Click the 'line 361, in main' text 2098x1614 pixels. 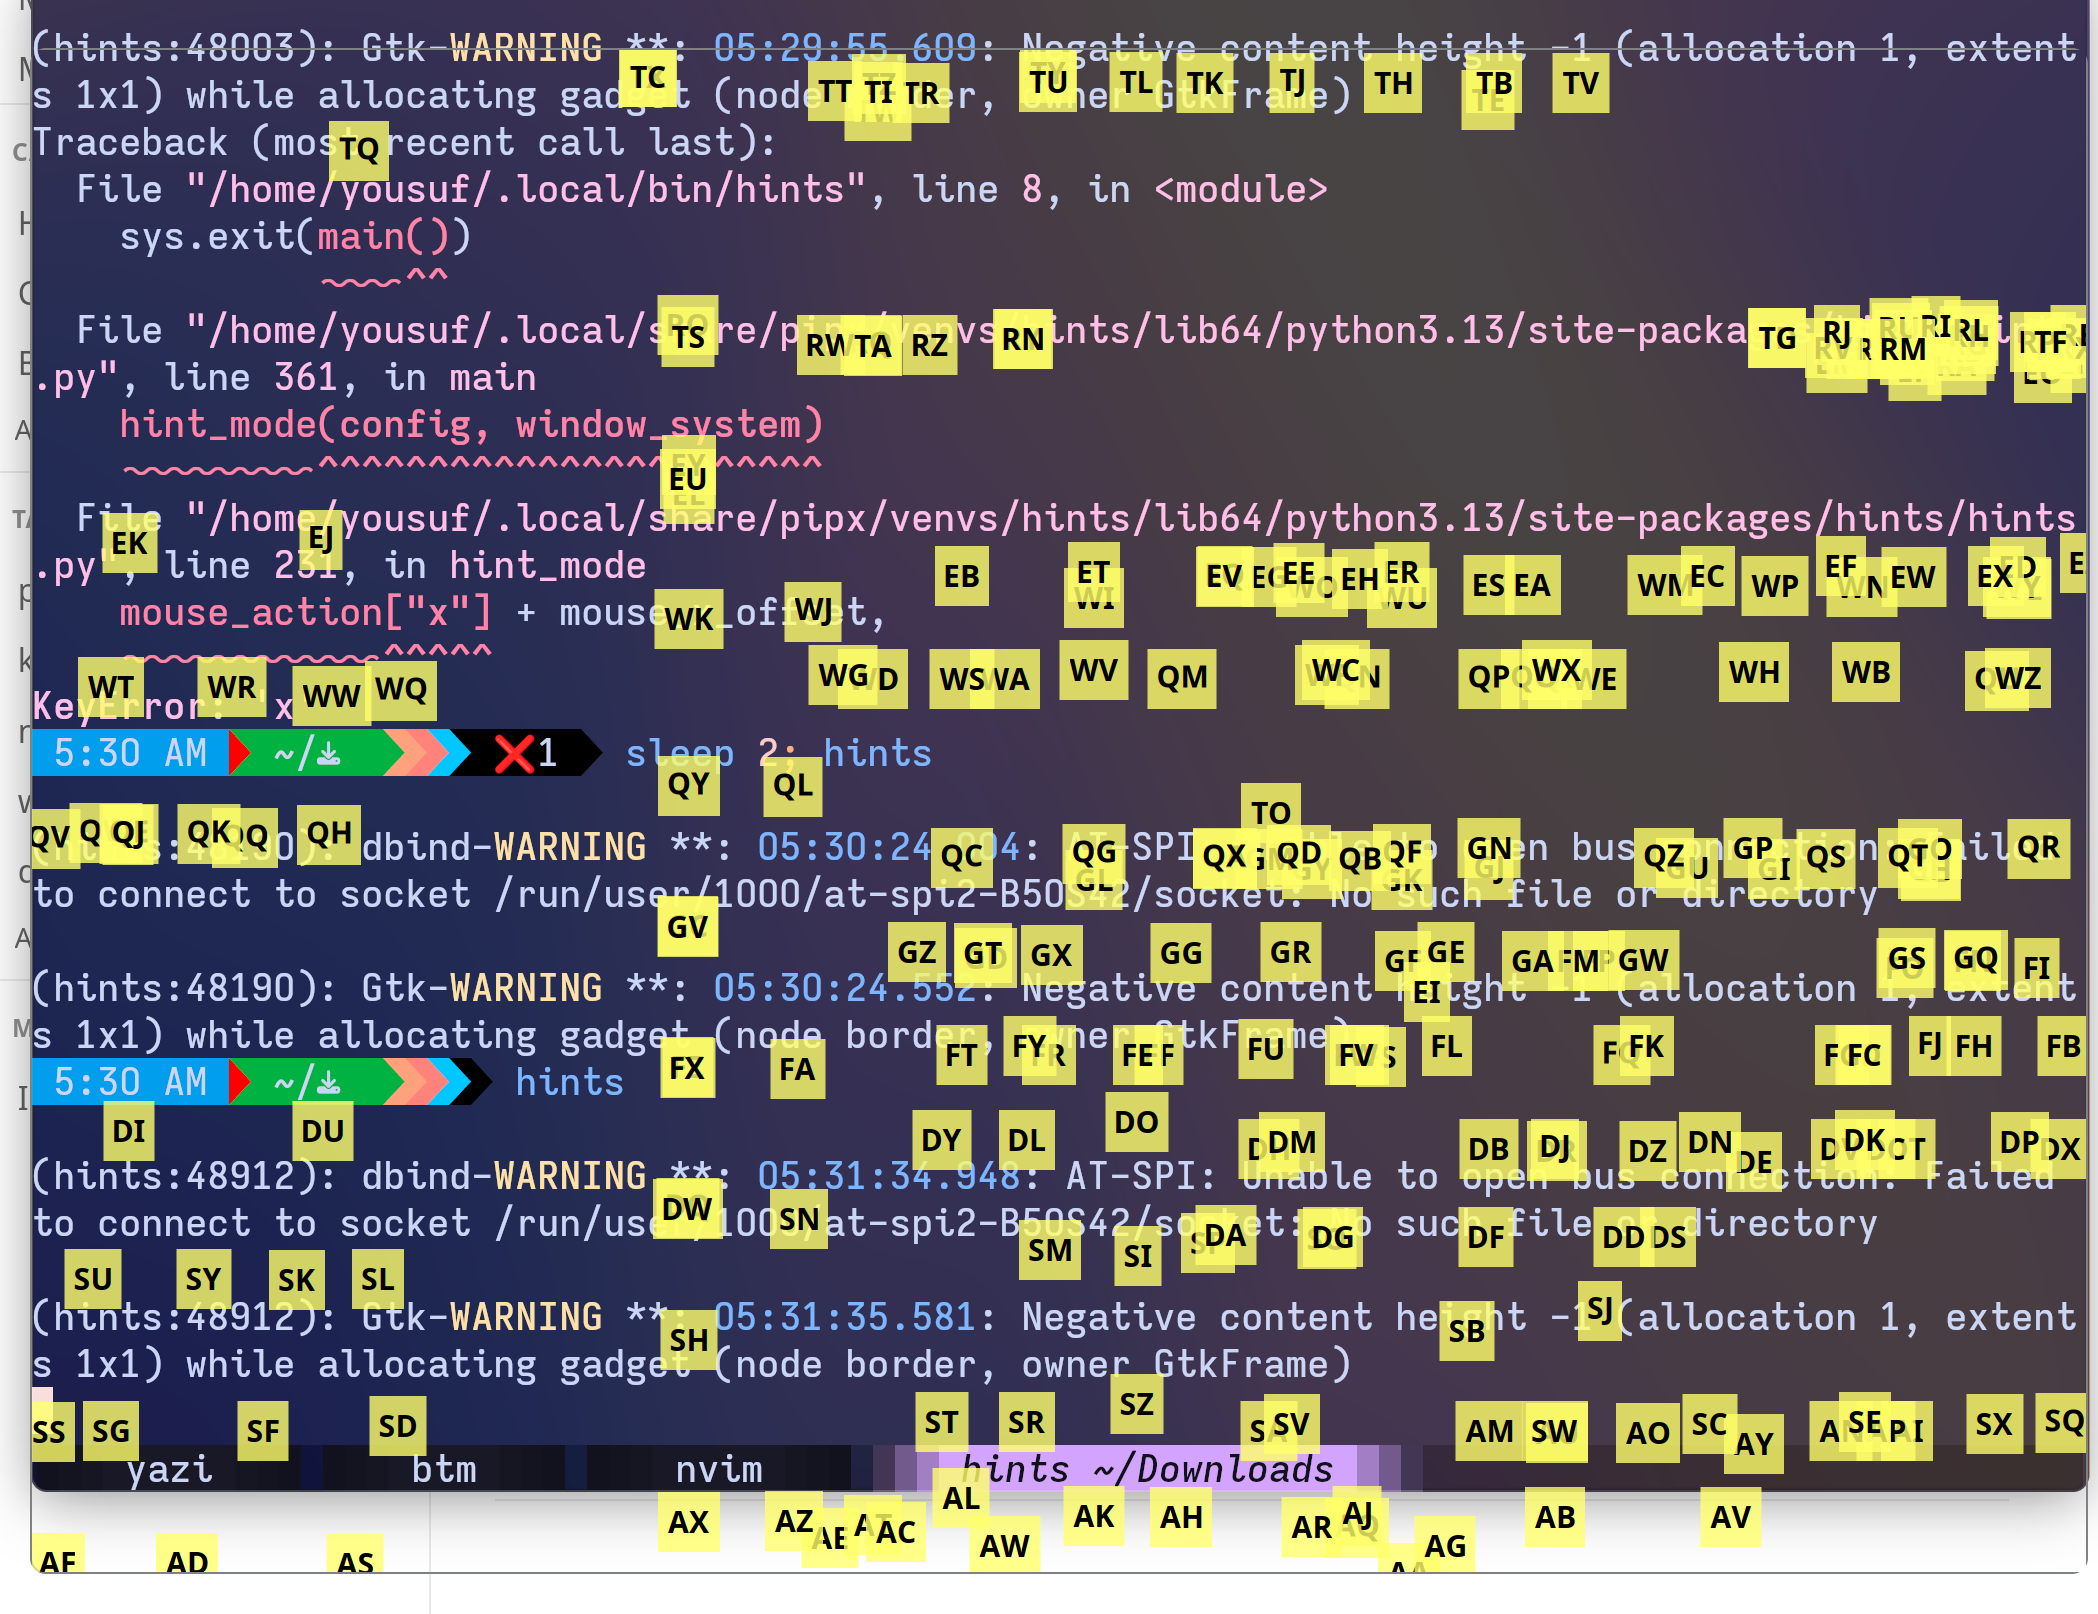[x=350, y=377]
